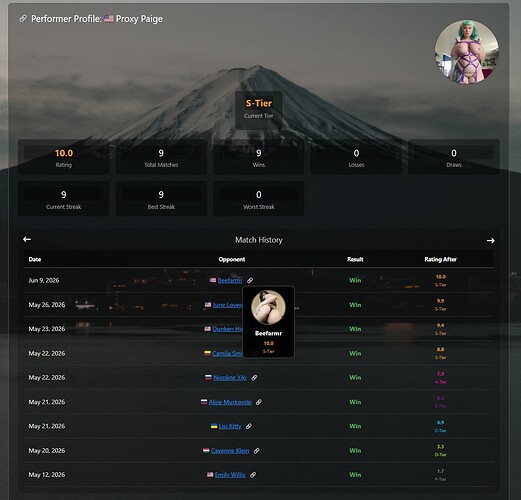The height and width of the screenshot is (500, 521).
Task: Click the Ukraine flag beside Lisi Kitty
Action: (x=214, y=426)
